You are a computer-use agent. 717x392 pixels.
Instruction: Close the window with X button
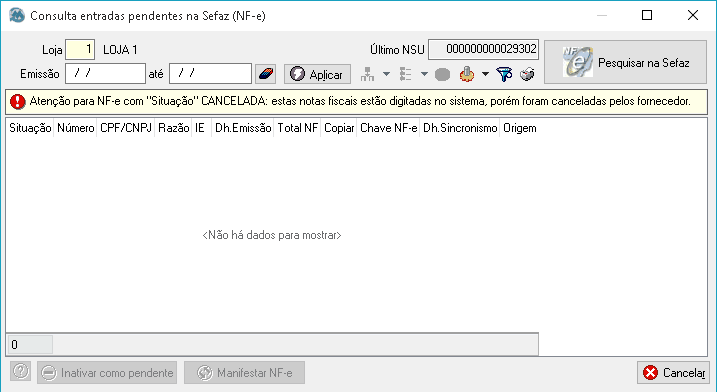[x=693, y=16]
